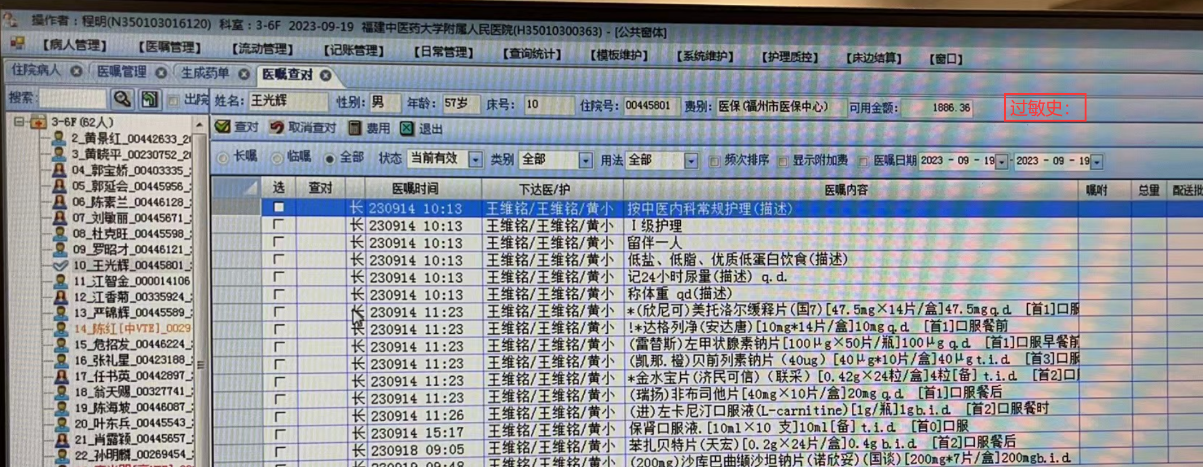Click the patient avatar icon of 21_肖露颖

tap(60, 438)
